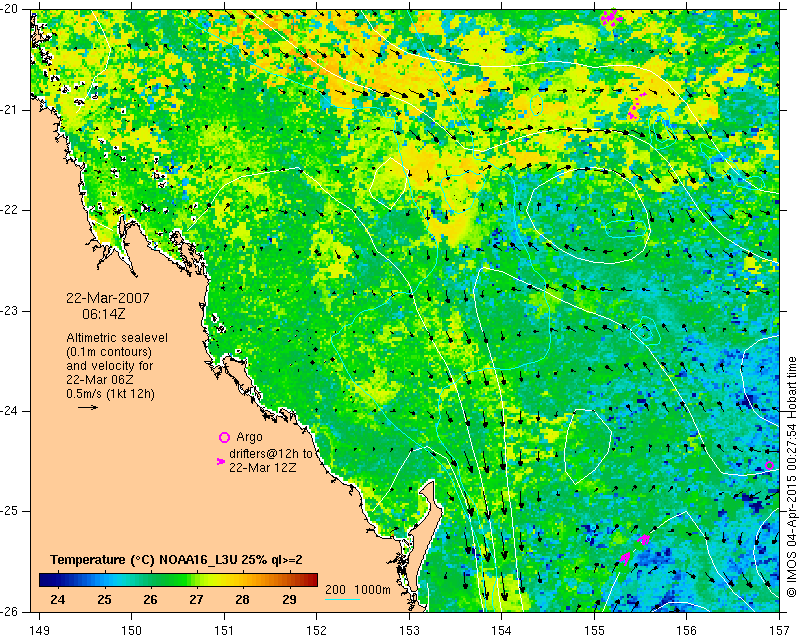This screenshot has width=800, height=640.
Task: Click the '150' longitude axis label
Action: [x=132, y=631]
